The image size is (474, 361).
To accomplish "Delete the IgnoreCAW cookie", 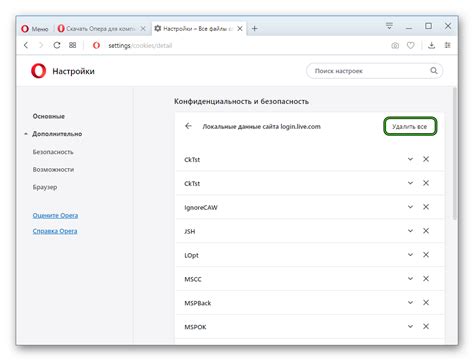I will click(x=426, y=207).
